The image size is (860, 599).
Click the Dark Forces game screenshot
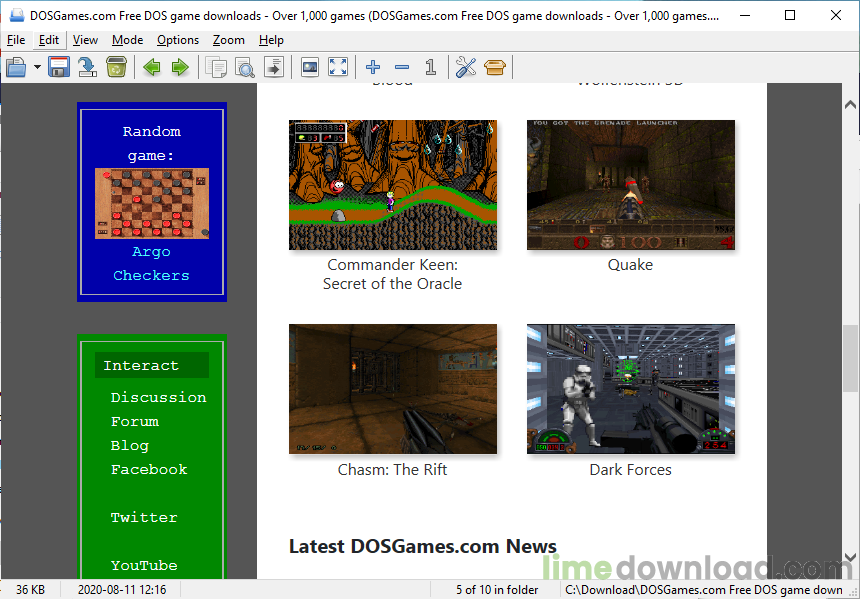[x=631, y=389]
